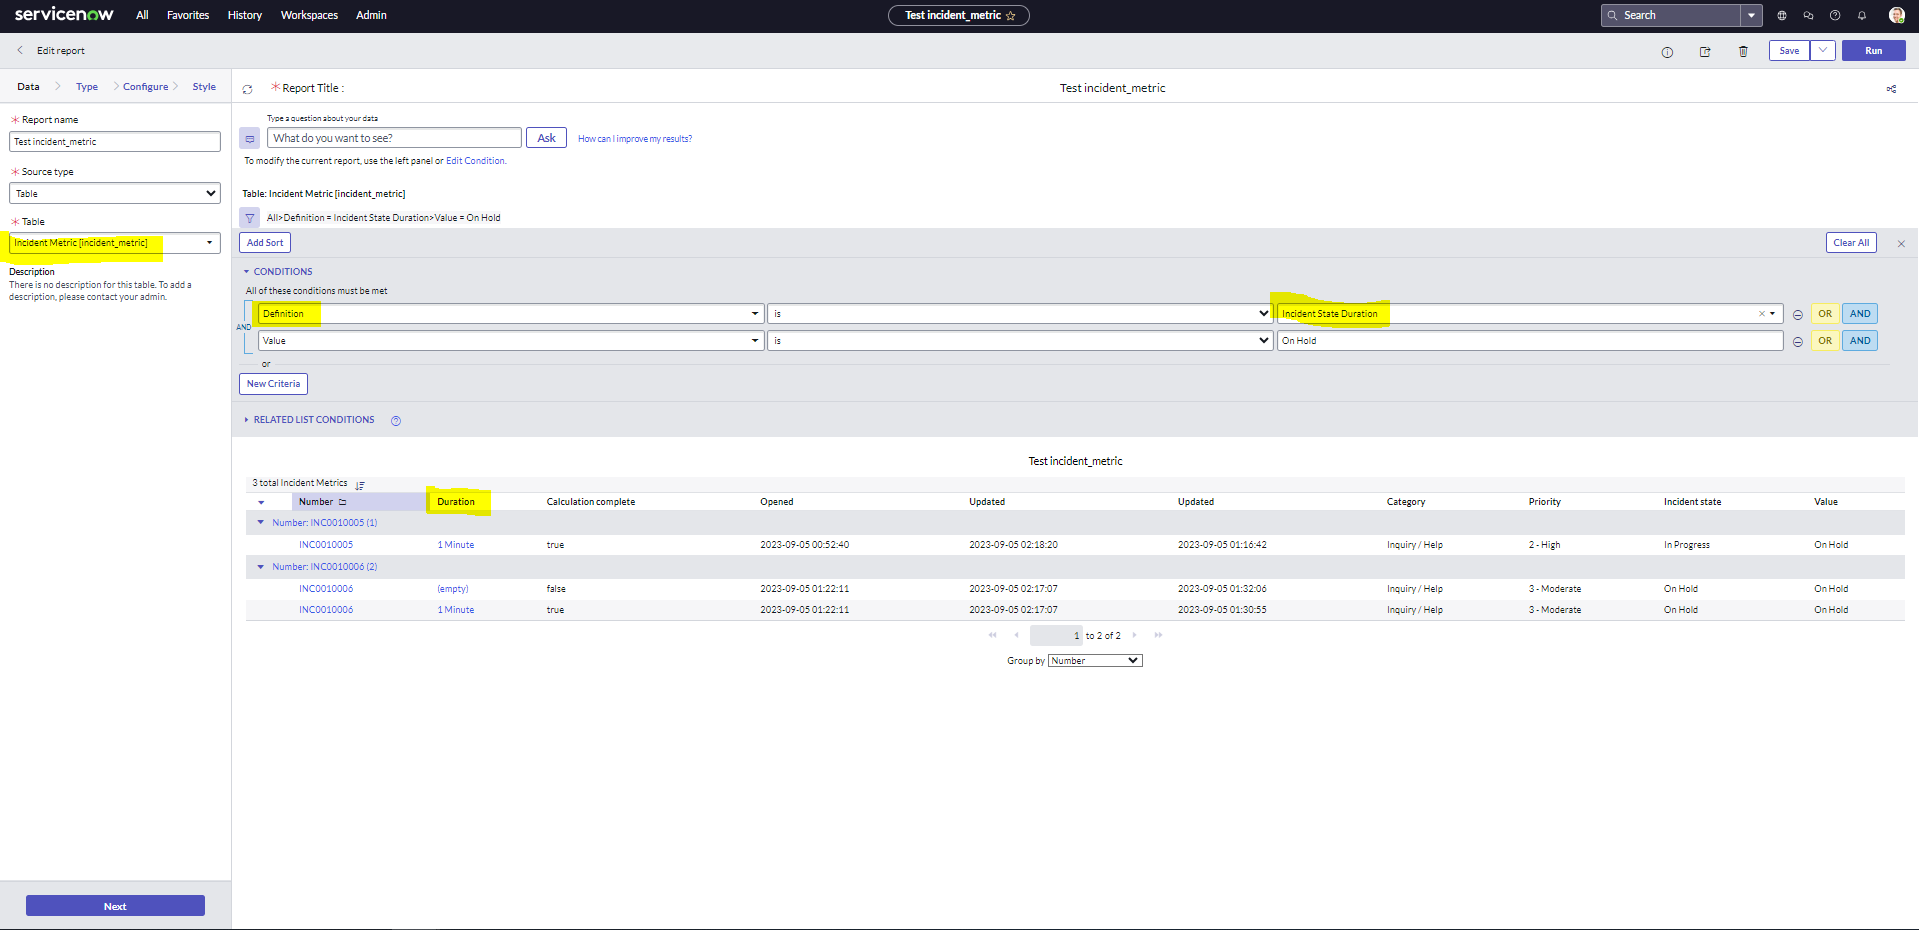
Task: Click the export report icon in the toolbar
Action: 1705,51
